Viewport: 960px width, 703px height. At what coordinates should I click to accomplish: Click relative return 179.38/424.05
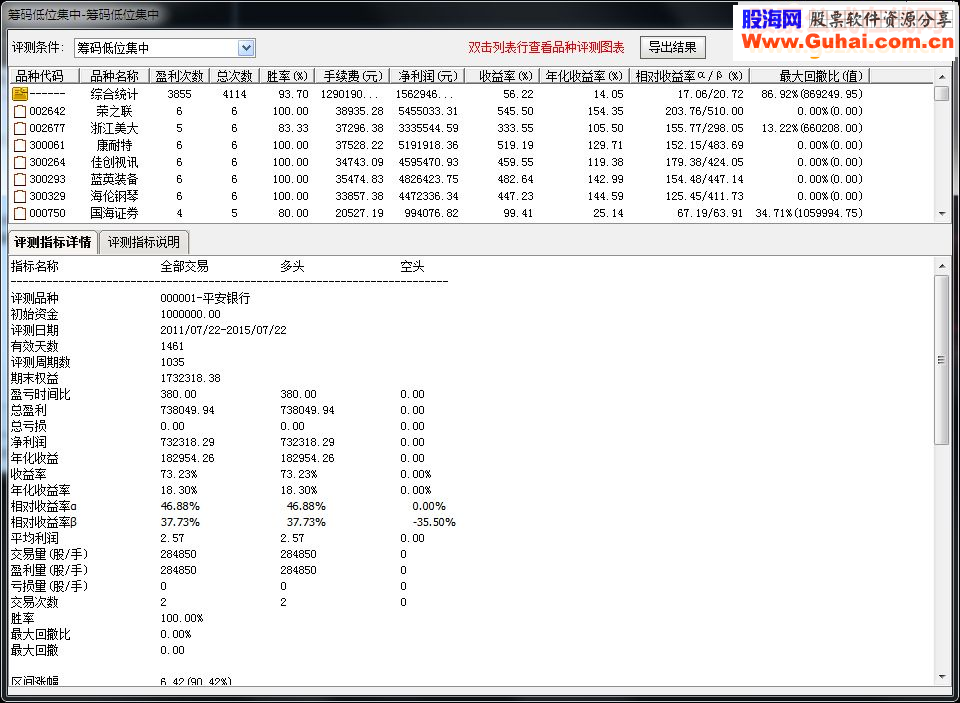point(704,162)
